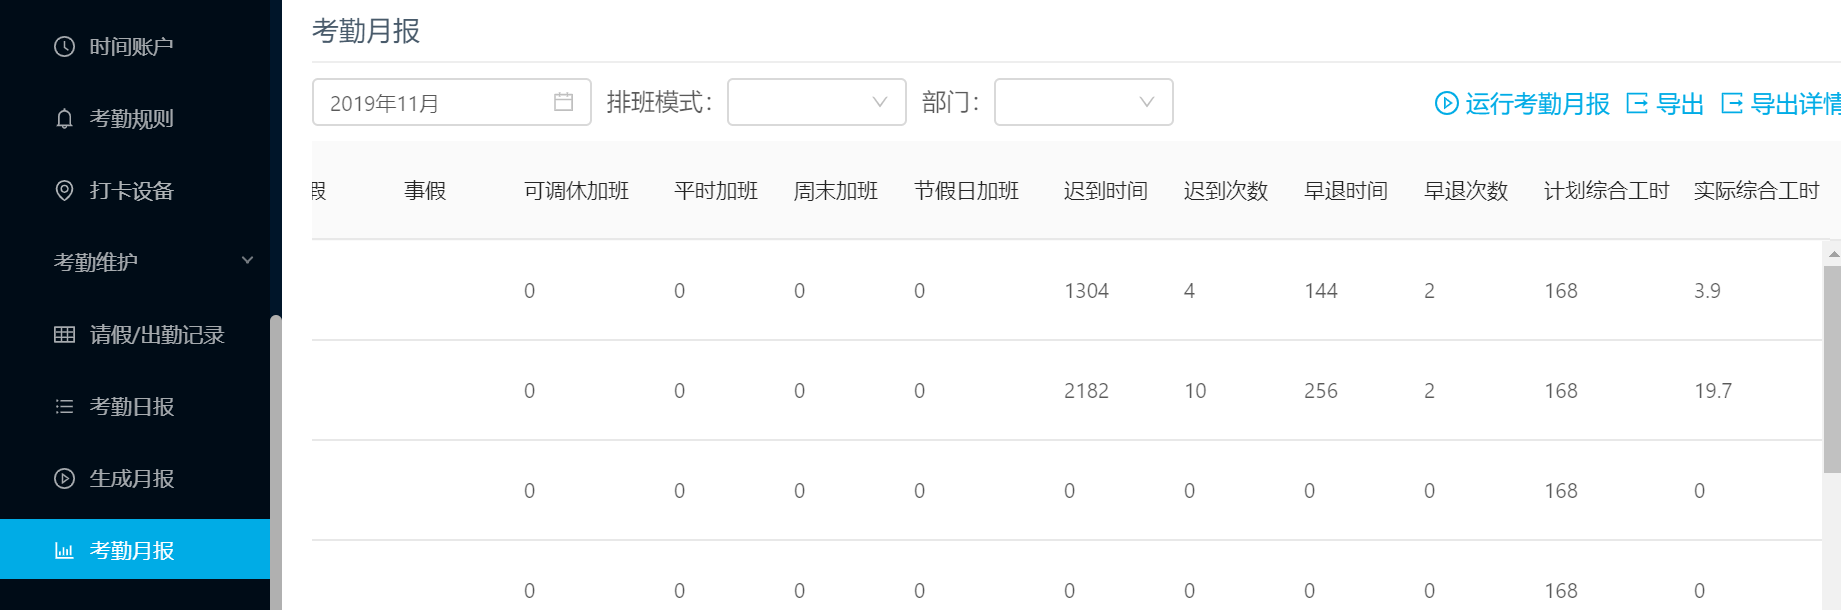1841x610 pixels.
Task: Select the 168 cell in the 2182 row
Action: (1561, 391)
